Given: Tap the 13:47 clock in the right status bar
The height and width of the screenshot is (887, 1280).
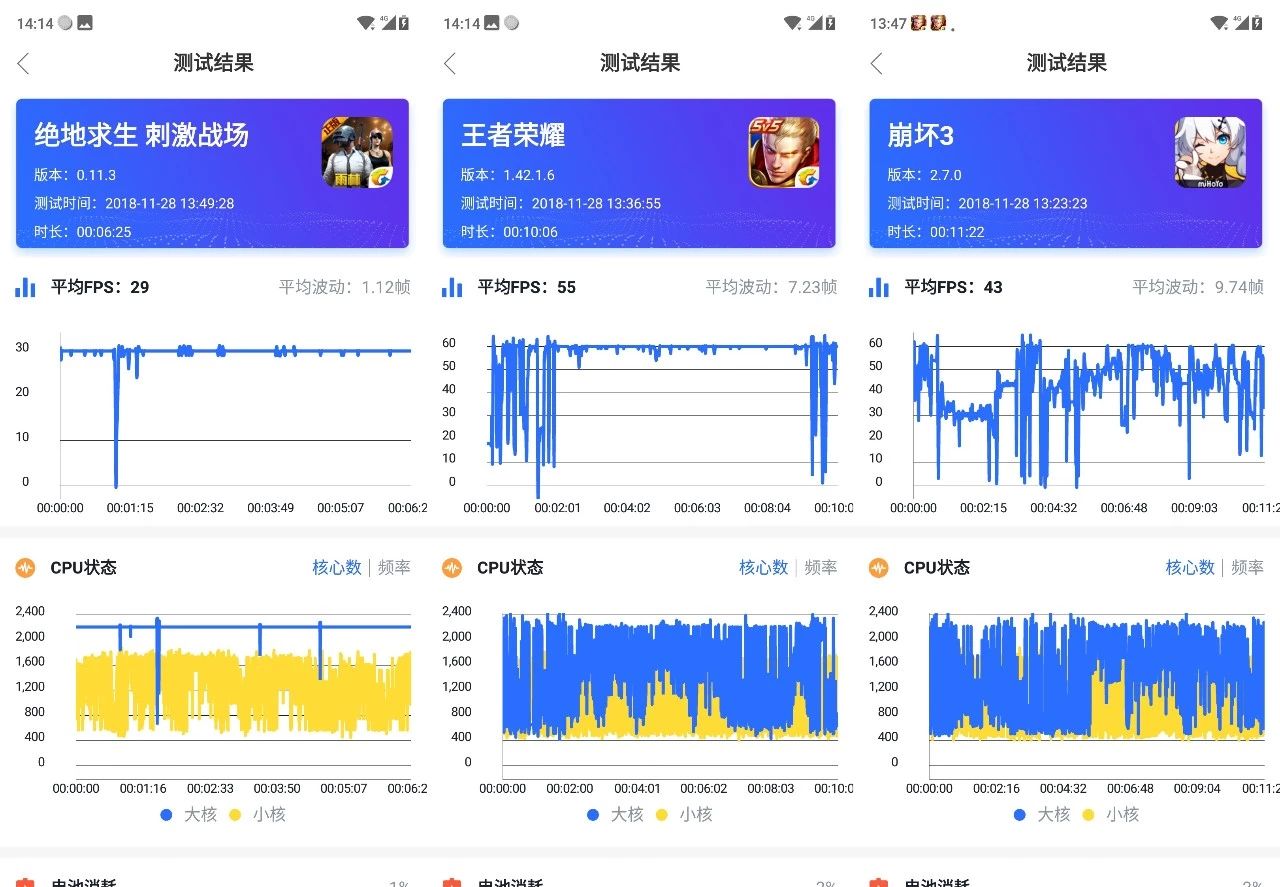Looking at the screenshot, I should tap(888, 23).
